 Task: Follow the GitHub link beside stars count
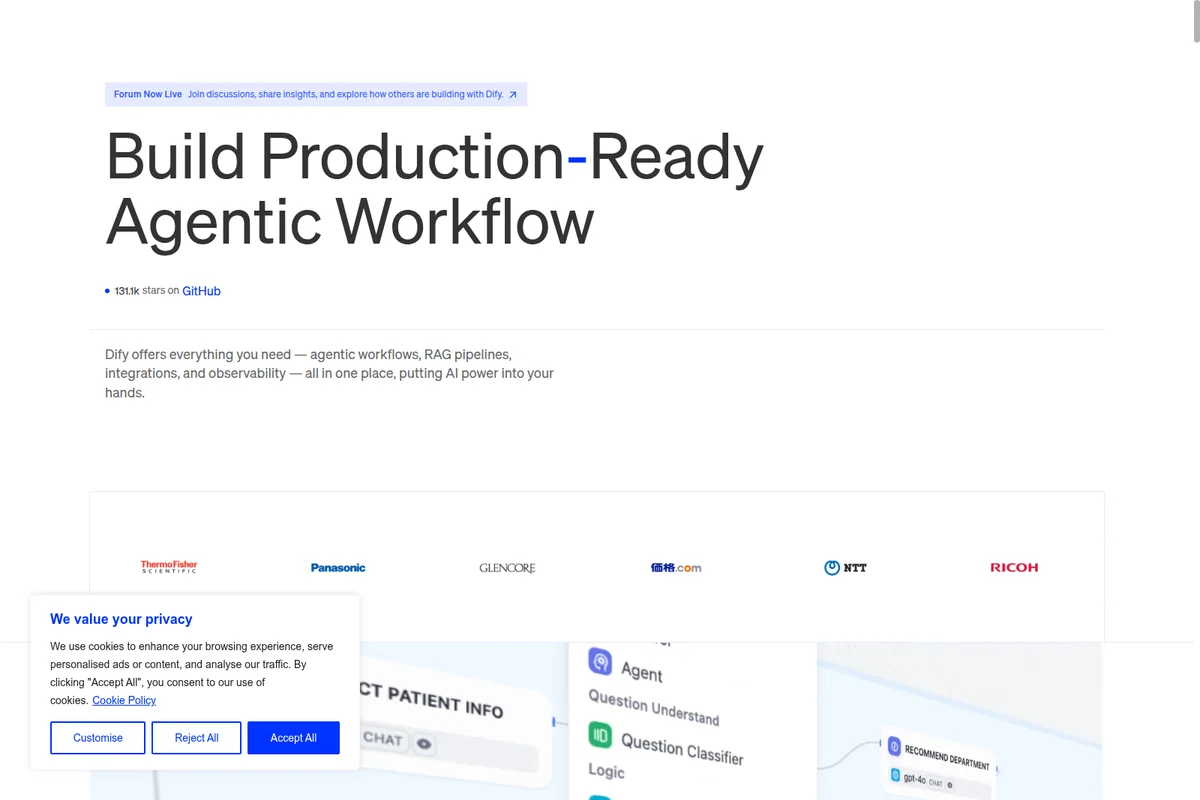[201, 291]
